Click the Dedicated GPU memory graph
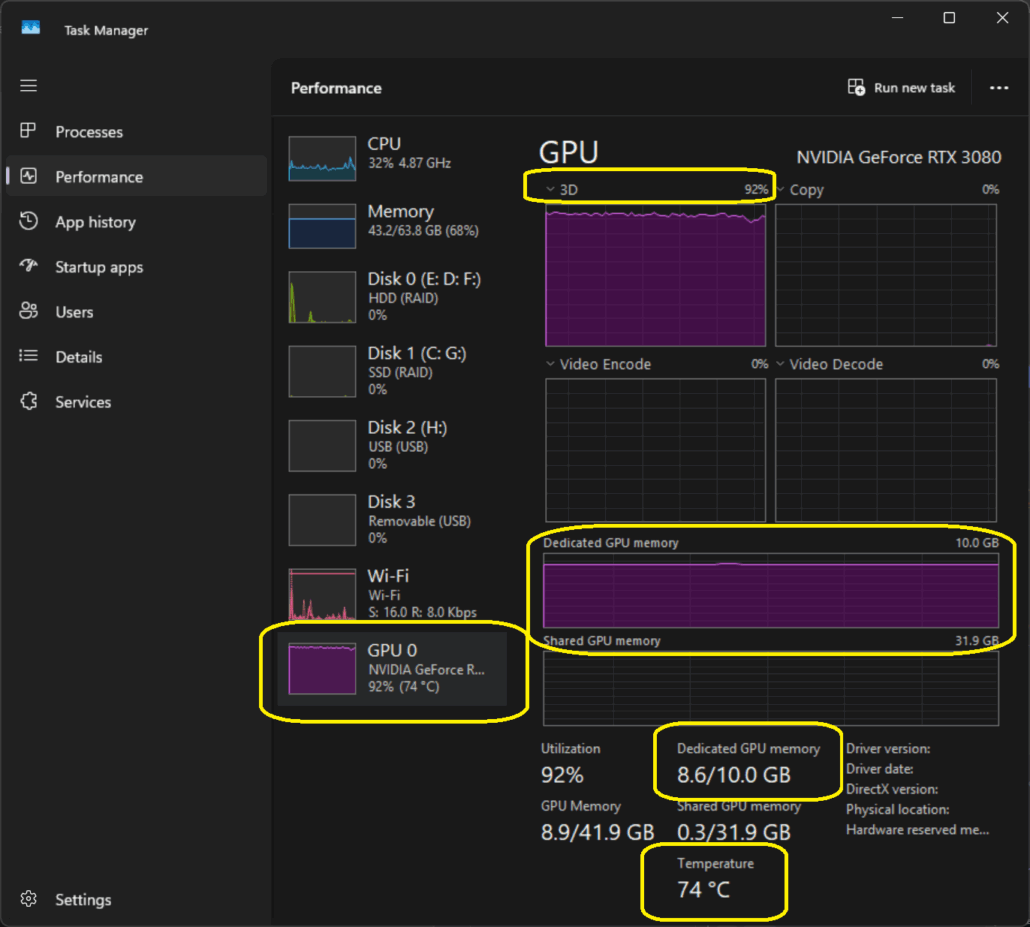The image size is (1030, 927). pyautogui.click(x=771, y=591)
